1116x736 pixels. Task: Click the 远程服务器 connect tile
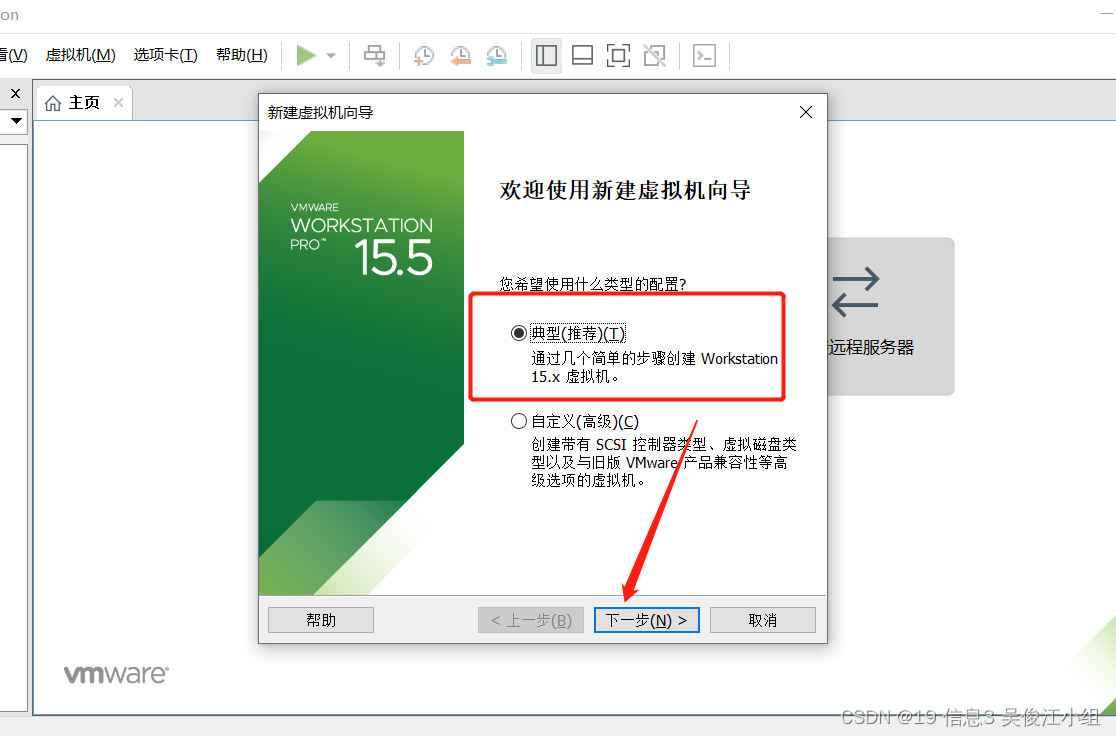tap(890, 317)
